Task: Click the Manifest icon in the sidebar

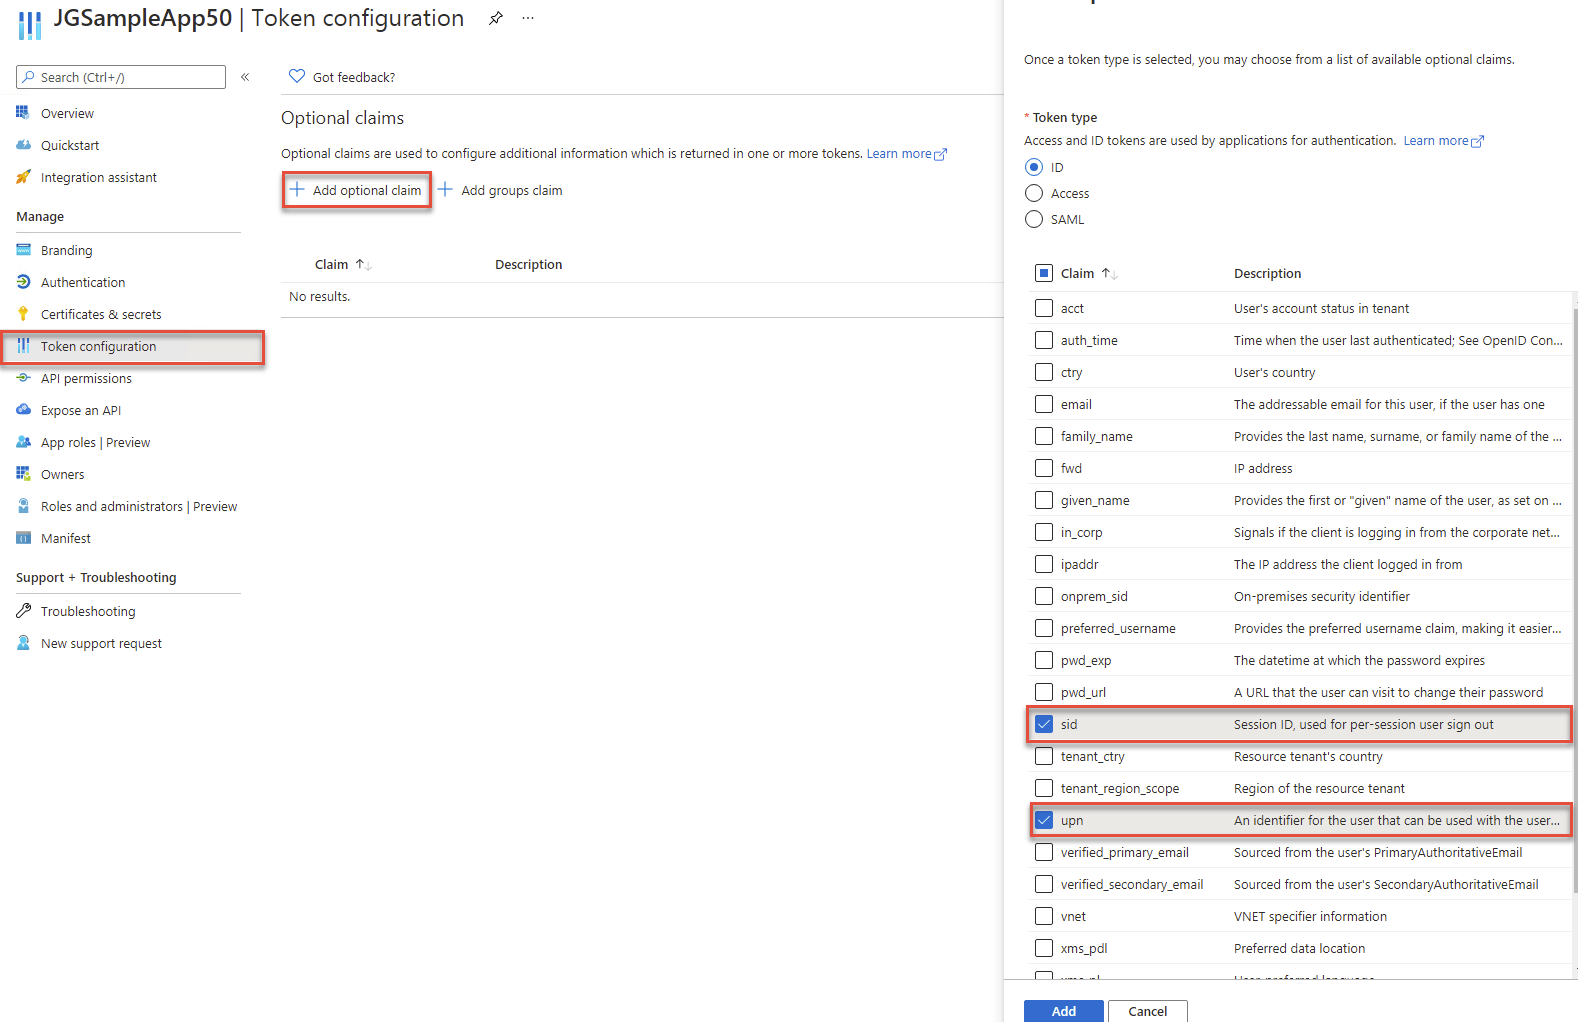Action: (x=23, y=538)
